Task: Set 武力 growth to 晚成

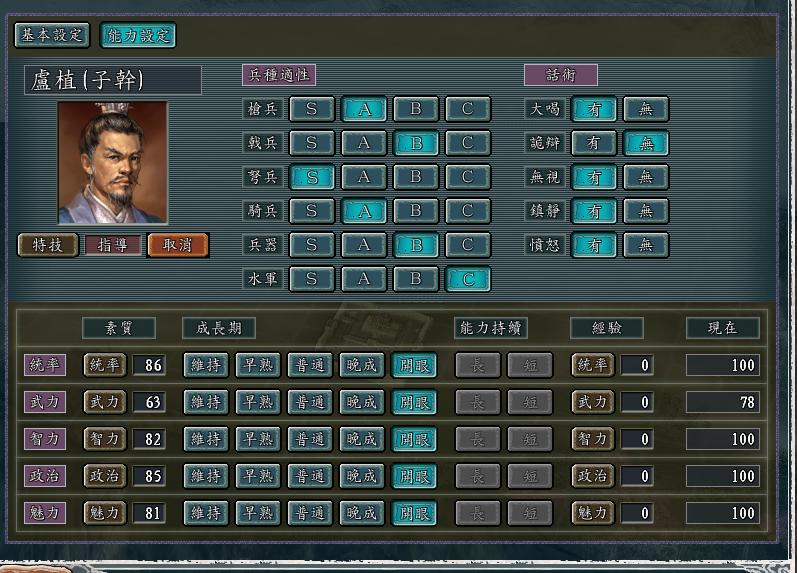Action: point(361,402)
